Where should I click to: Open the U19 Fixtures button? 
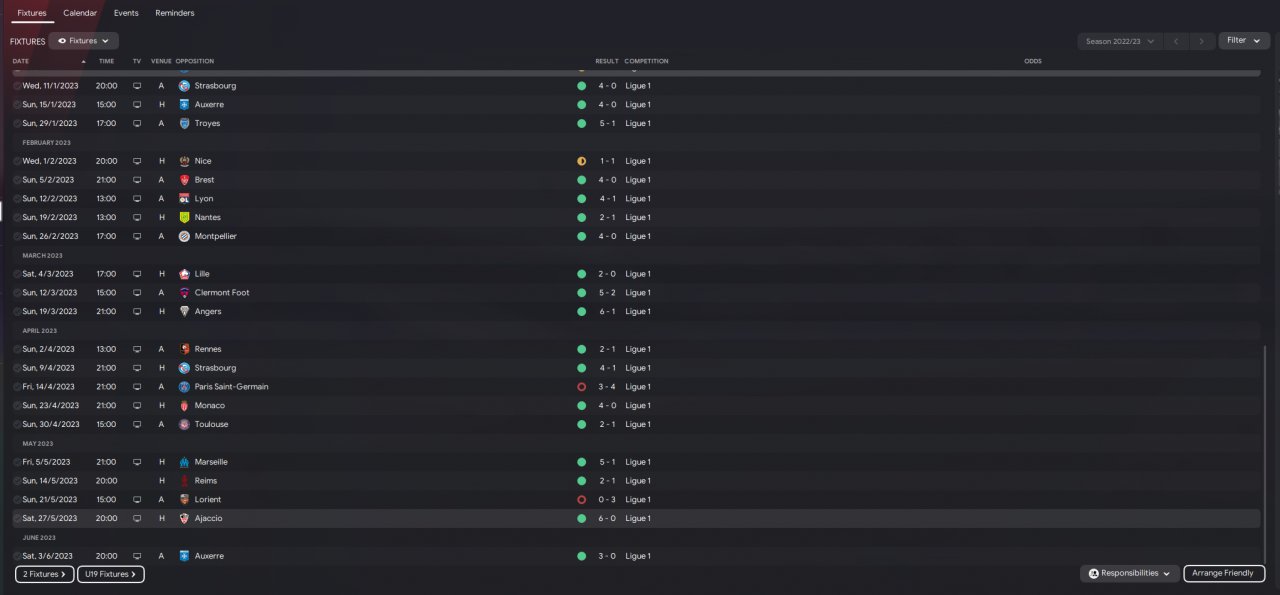(x=111, y=574)
